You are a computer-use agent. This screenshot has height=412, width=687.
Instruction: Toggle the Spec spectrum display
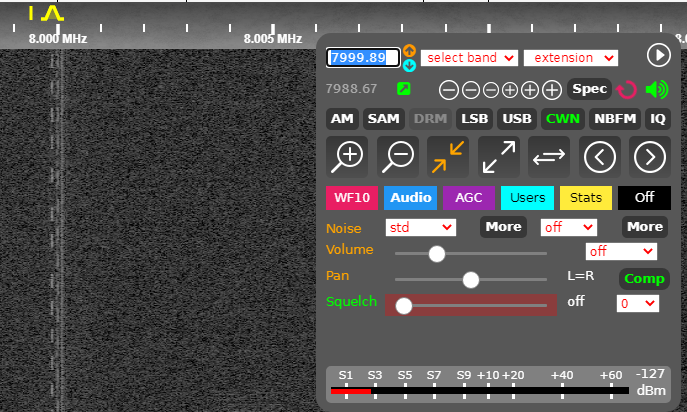click(x=589, y=89)
